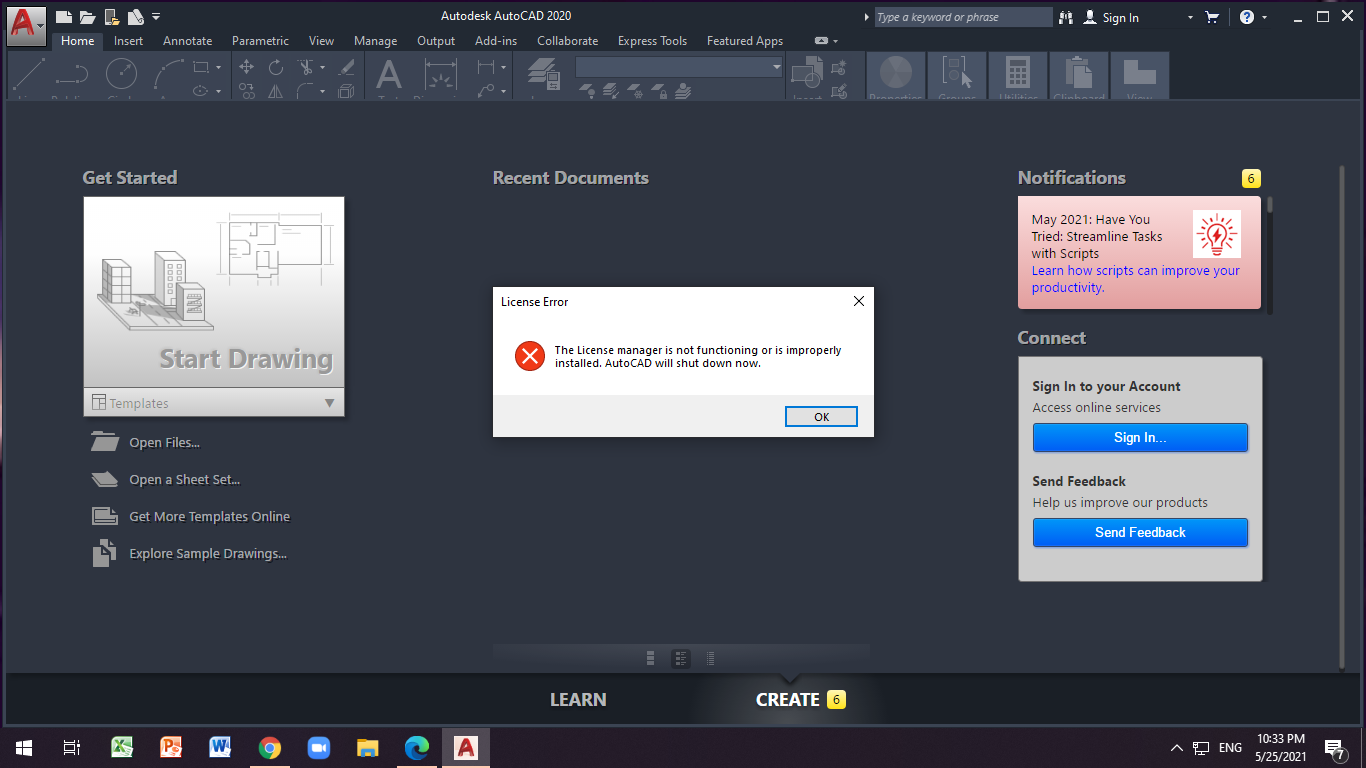Select the Rectangle tool in ribbon
Image resolution: width=1366 pixels, height=768 pixels.
point(200,68)
